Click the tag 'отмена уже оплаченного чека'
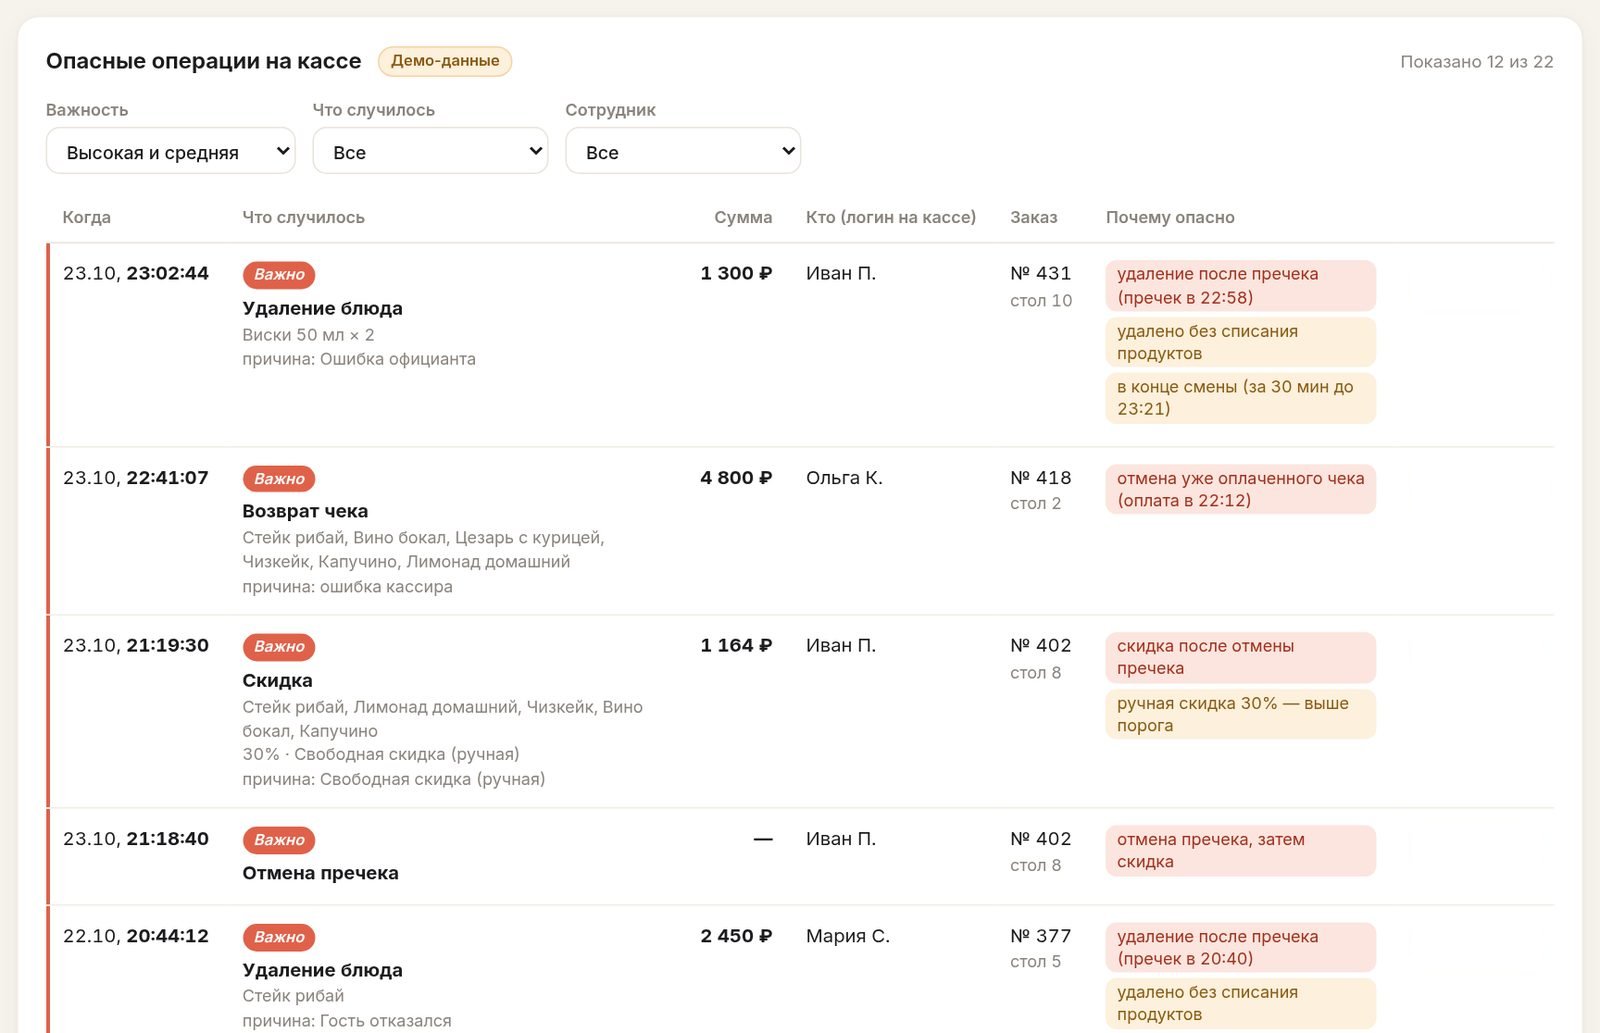 1241,490
